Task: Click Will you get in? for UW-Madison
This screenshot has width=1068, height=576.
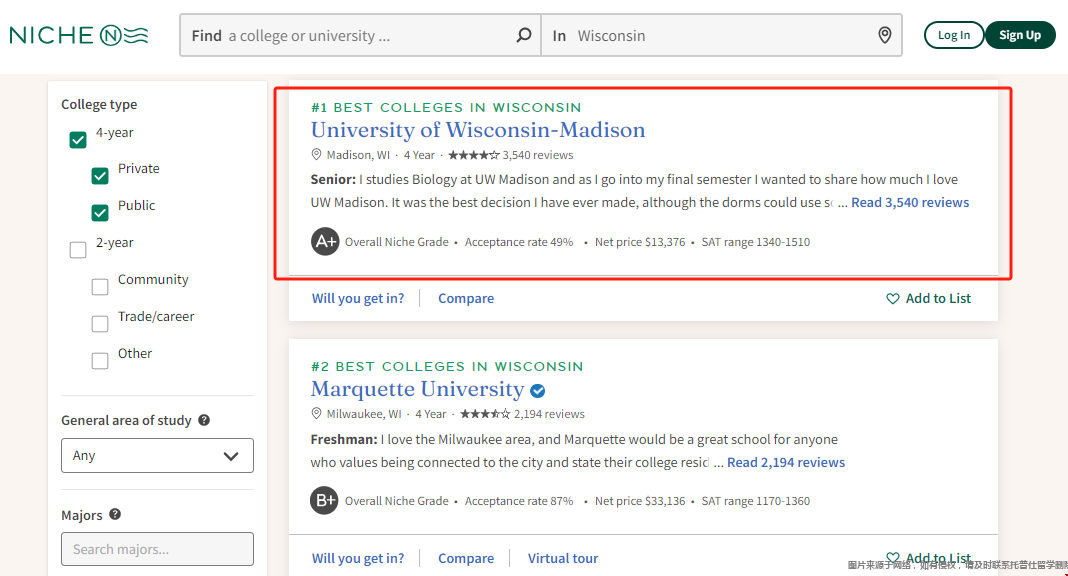Action: [x=358, y=298]
